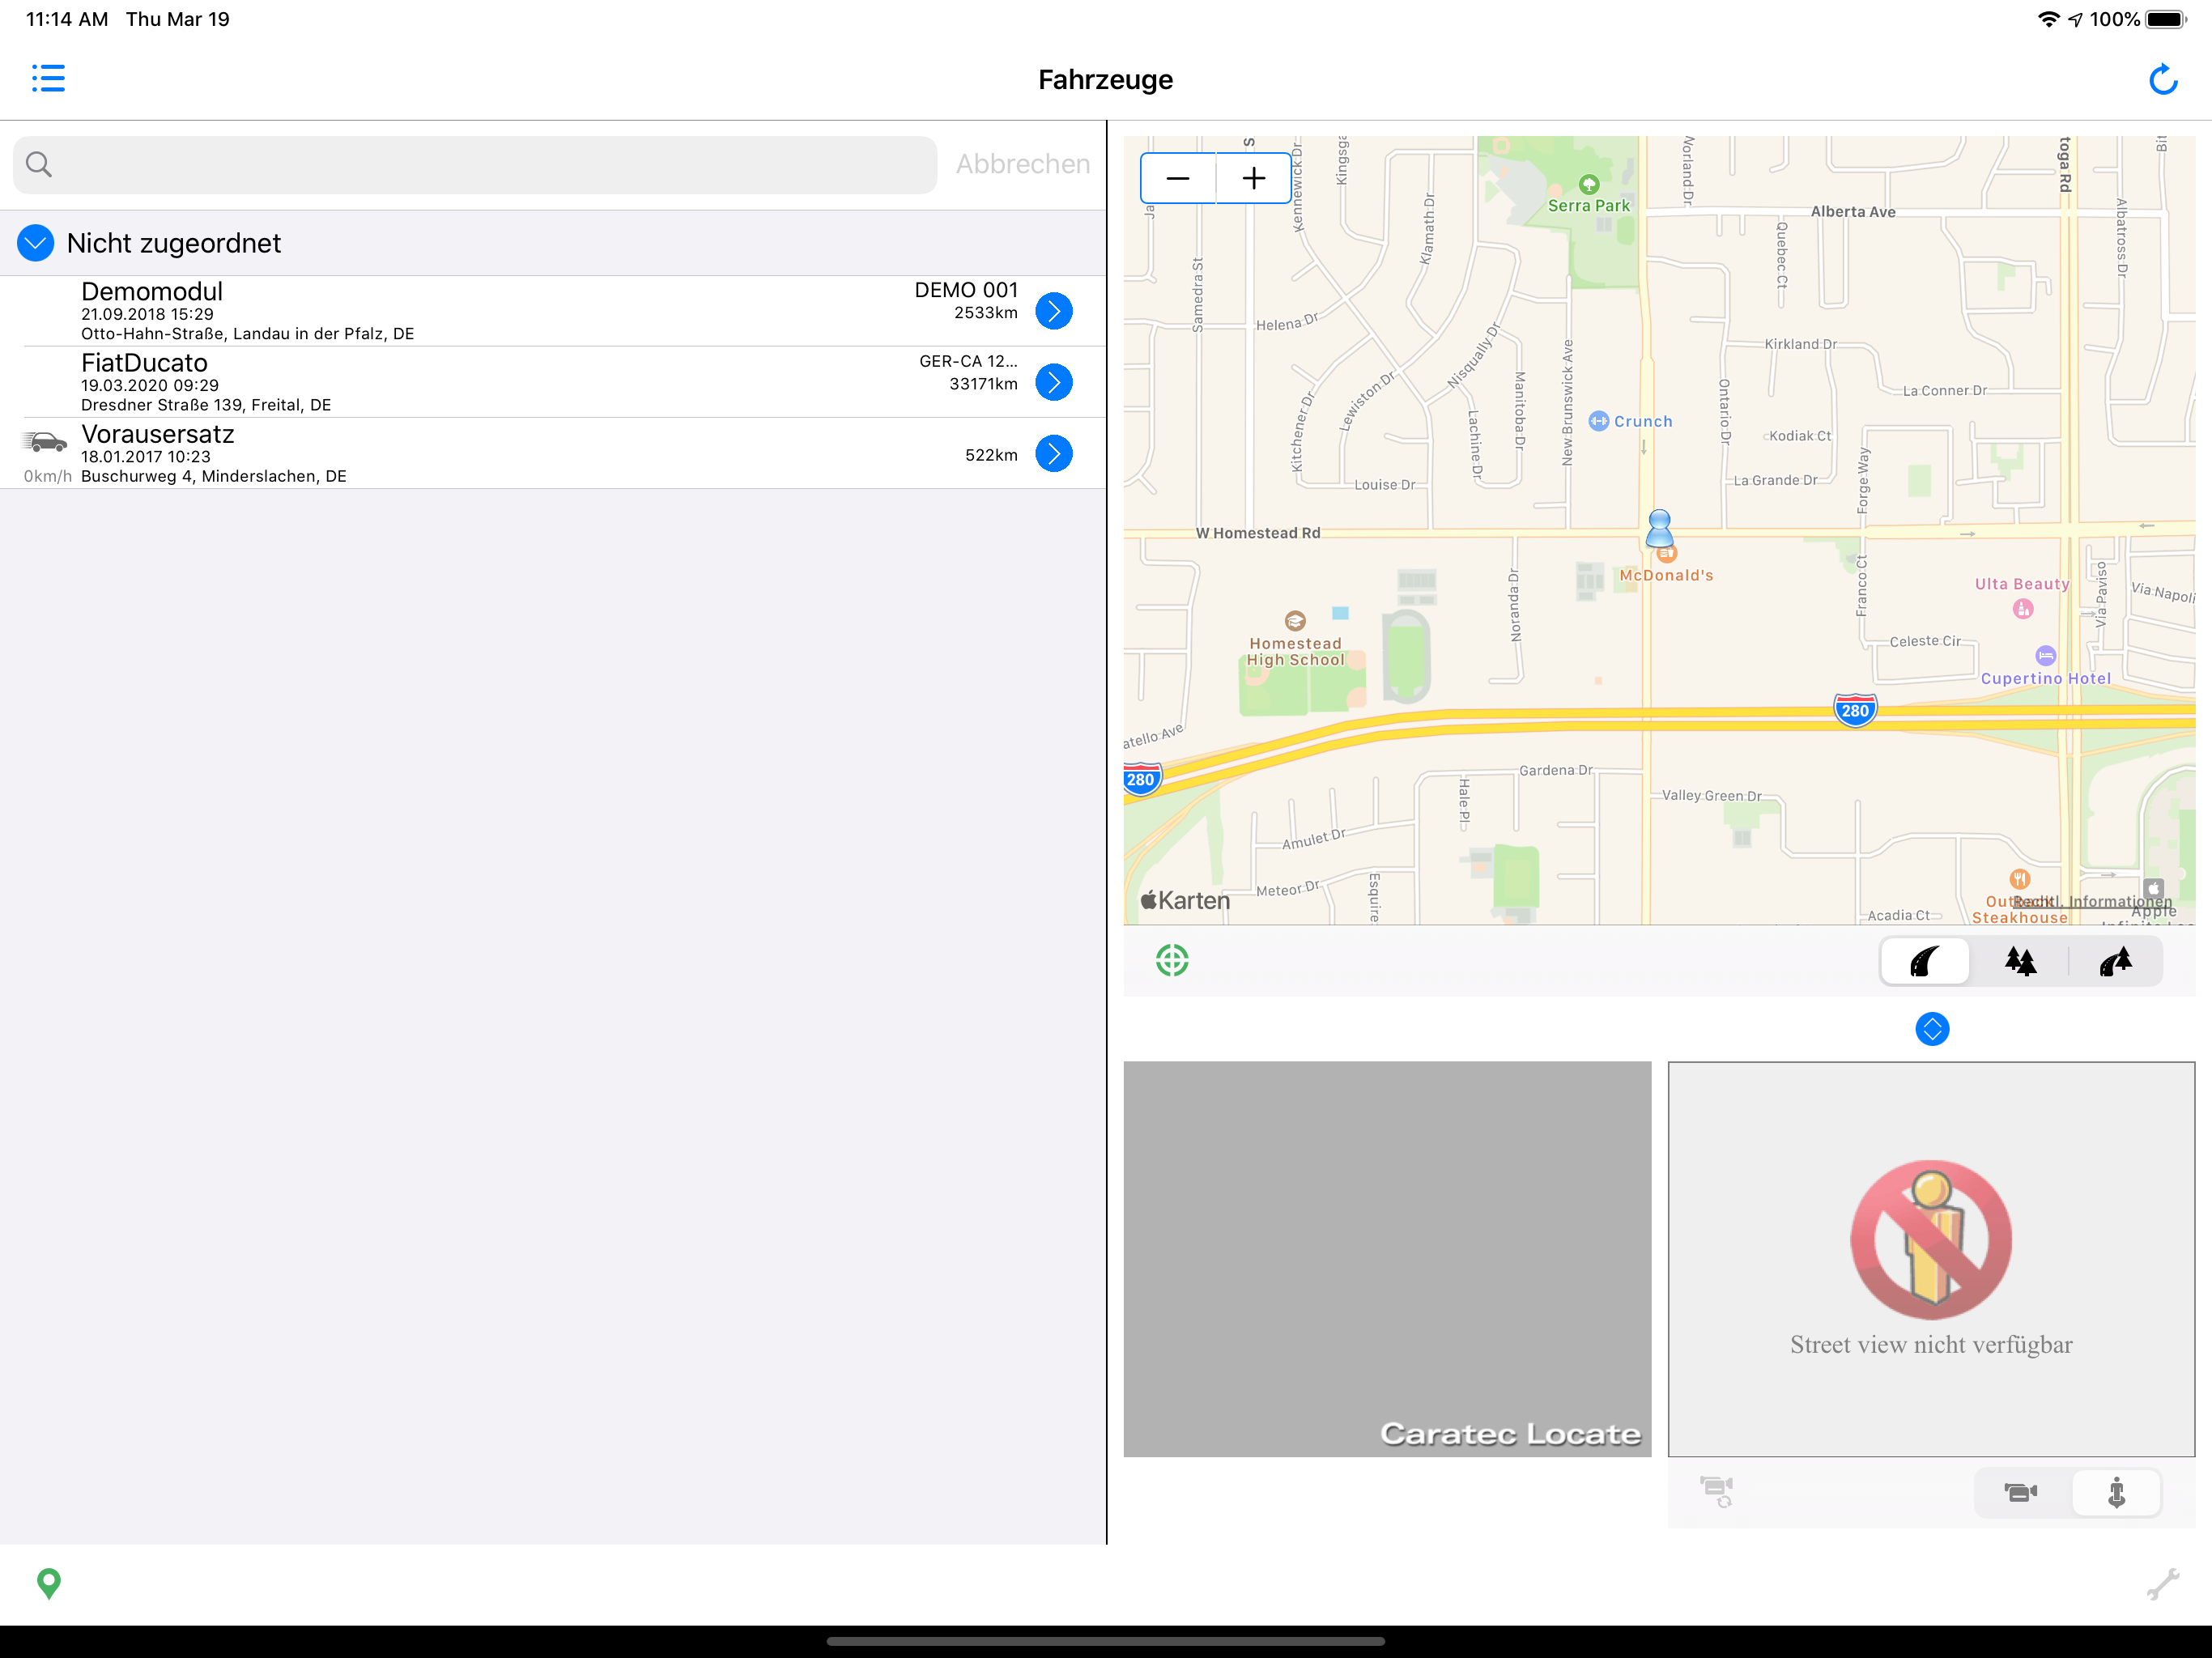The height and width of the screenshot is (1658, 2212).
Task: Click address Otto-Hahn-Straße, Landau in der Pfalz
Action: click(x=247, y=334)
